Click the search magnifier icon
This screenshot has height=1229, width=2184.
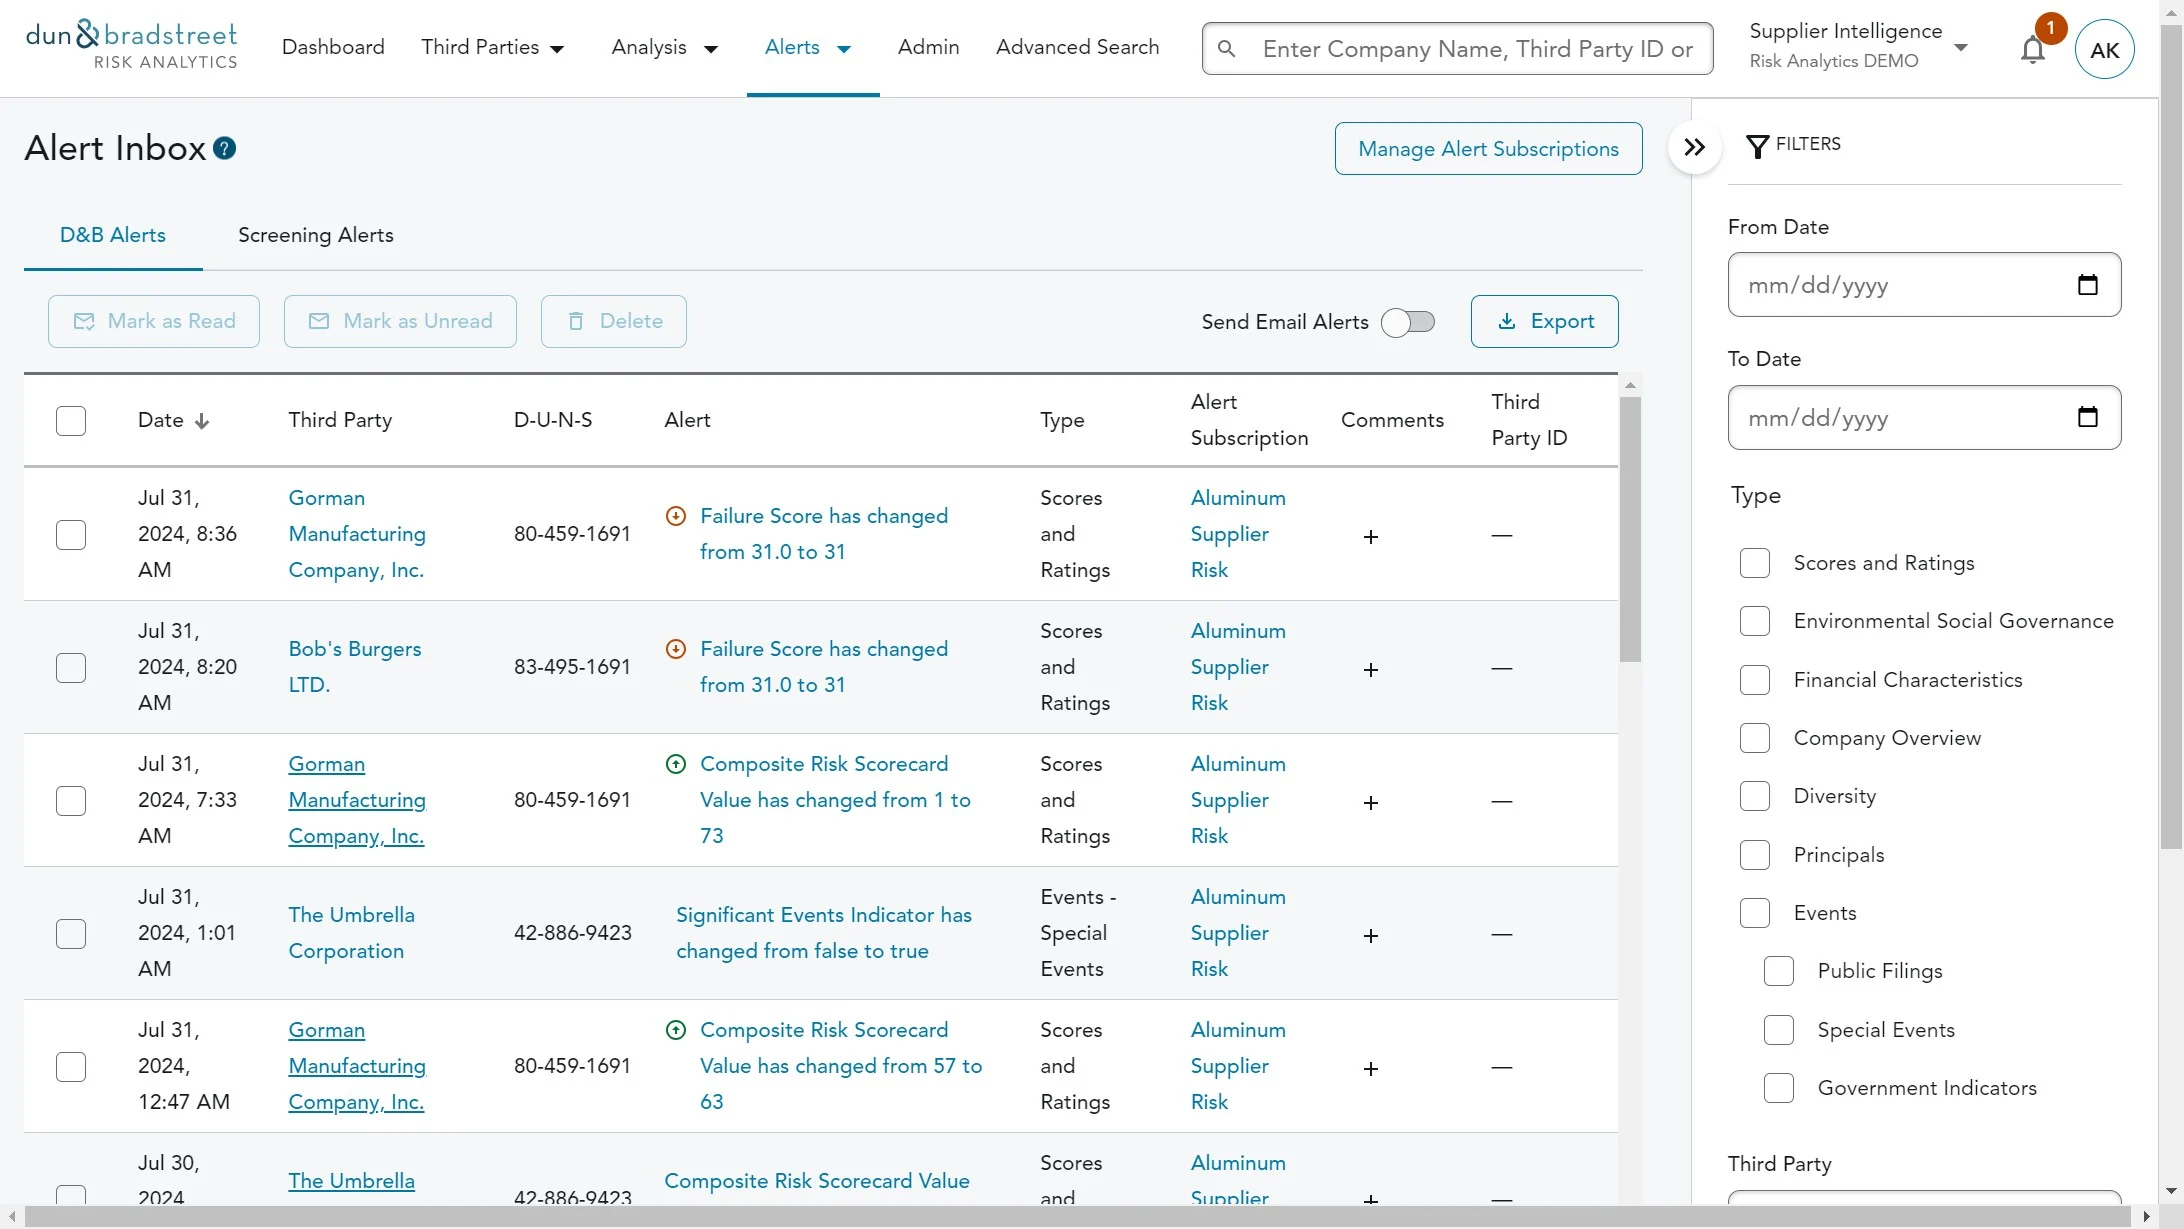pos(1227,49)
